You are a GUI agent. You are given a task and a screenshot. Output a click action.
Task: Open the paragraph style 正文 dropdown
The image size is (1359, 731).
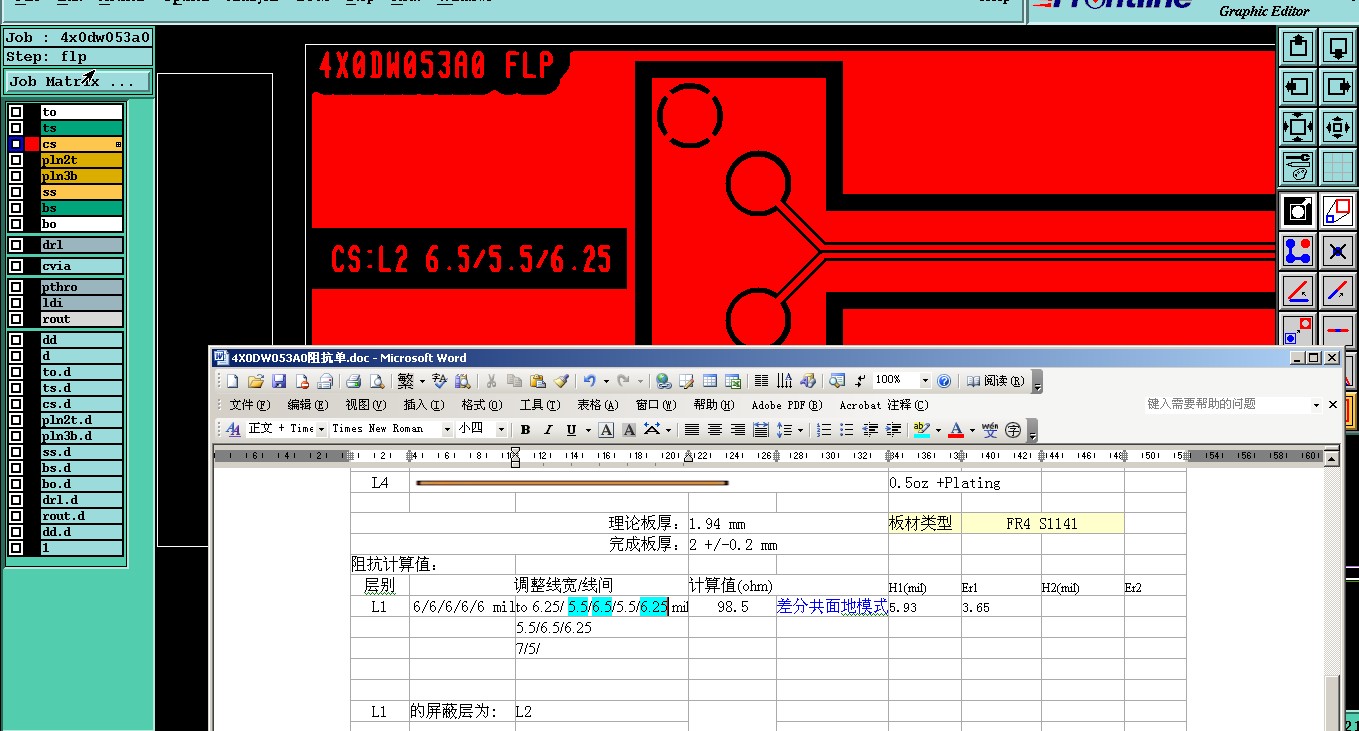(322, 429)
